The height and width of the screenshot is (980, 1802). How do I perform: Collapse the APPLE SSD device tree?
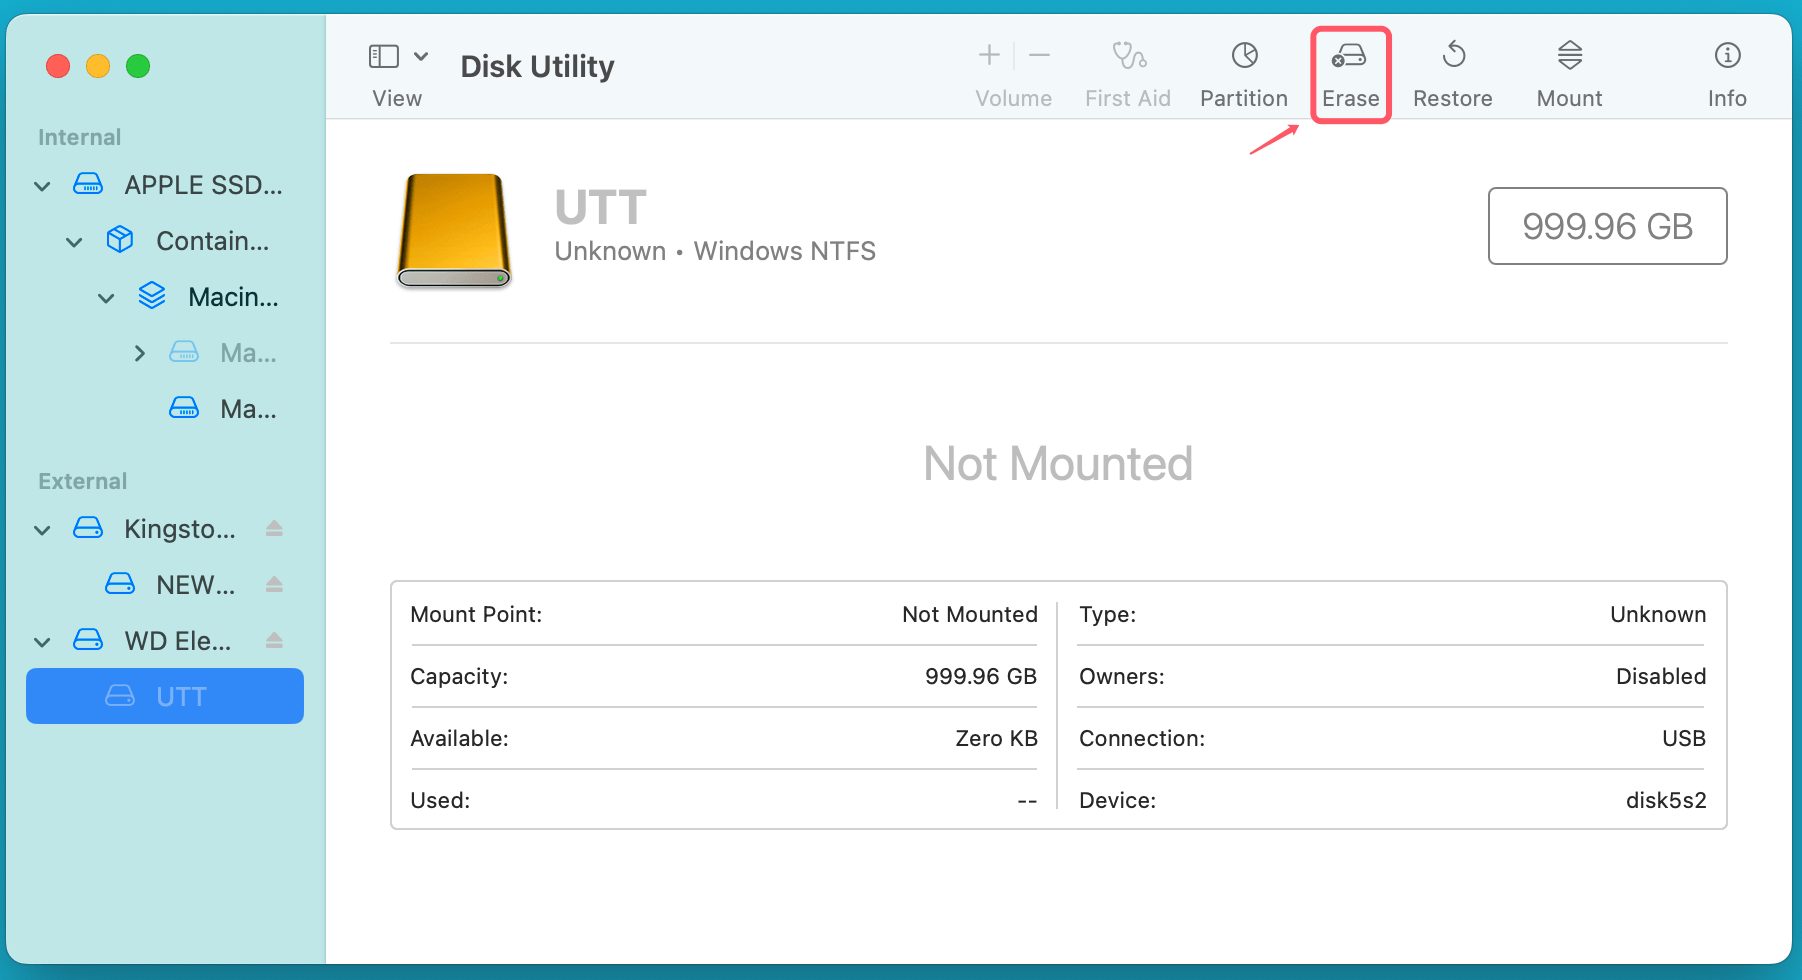coord(41,185)
